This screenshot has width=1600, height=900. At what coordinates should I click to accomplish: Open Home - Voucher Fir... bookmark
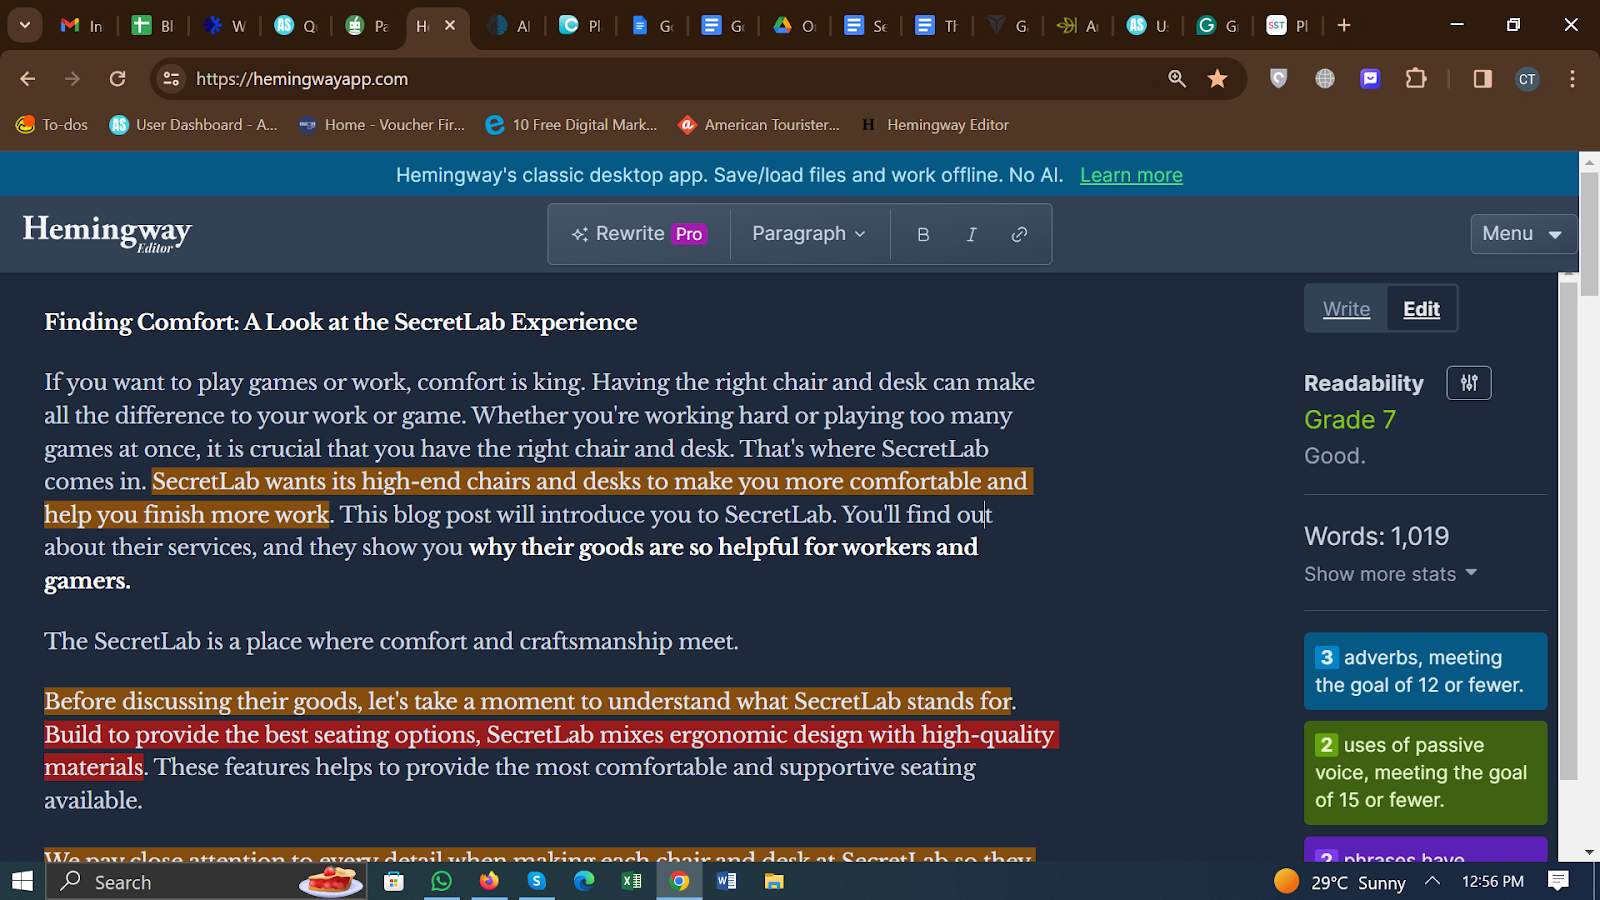[x=382, y=125]
